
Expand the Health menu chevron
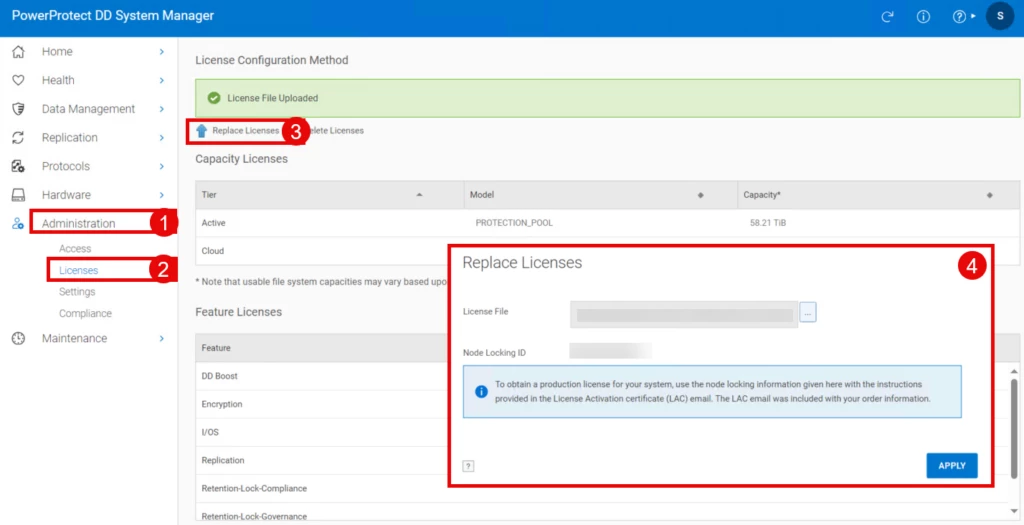[161, 80]
